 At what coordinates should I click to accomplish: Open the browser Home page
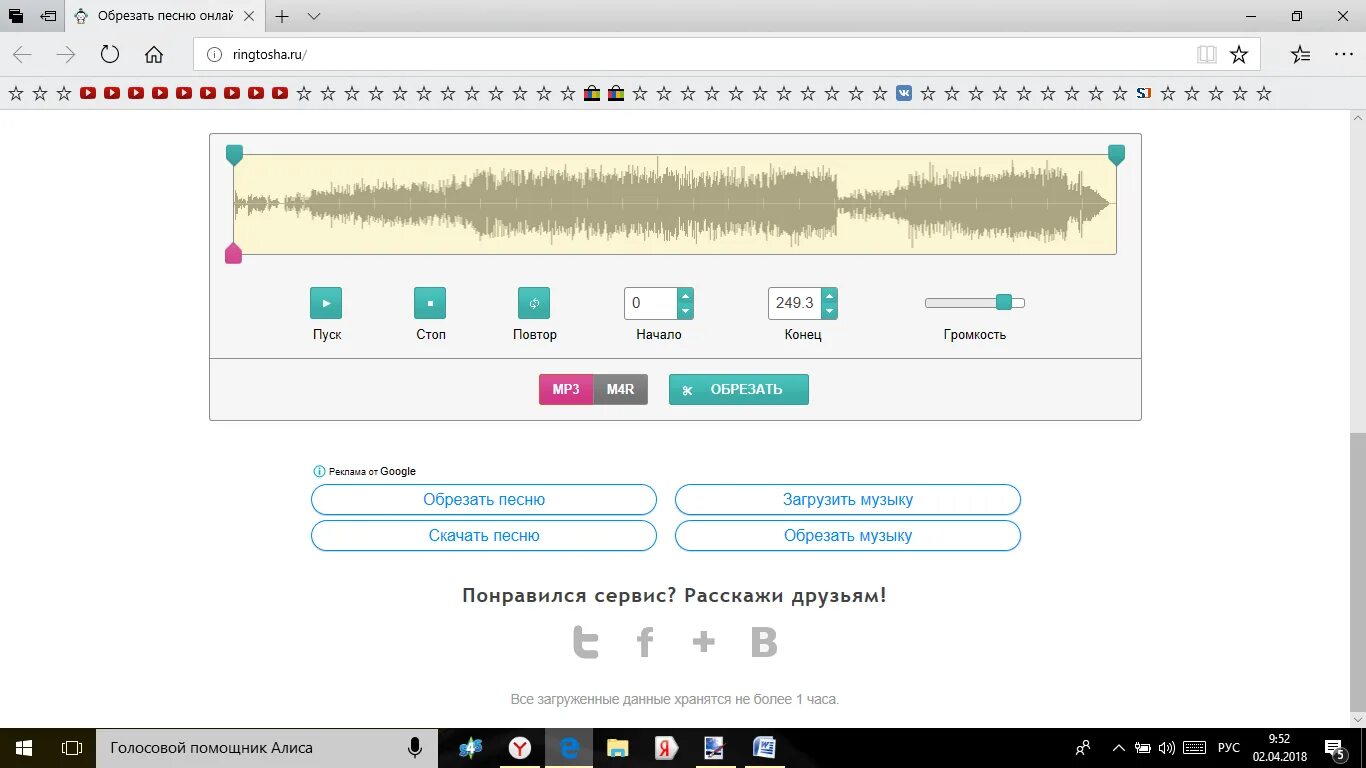[153, 55]
